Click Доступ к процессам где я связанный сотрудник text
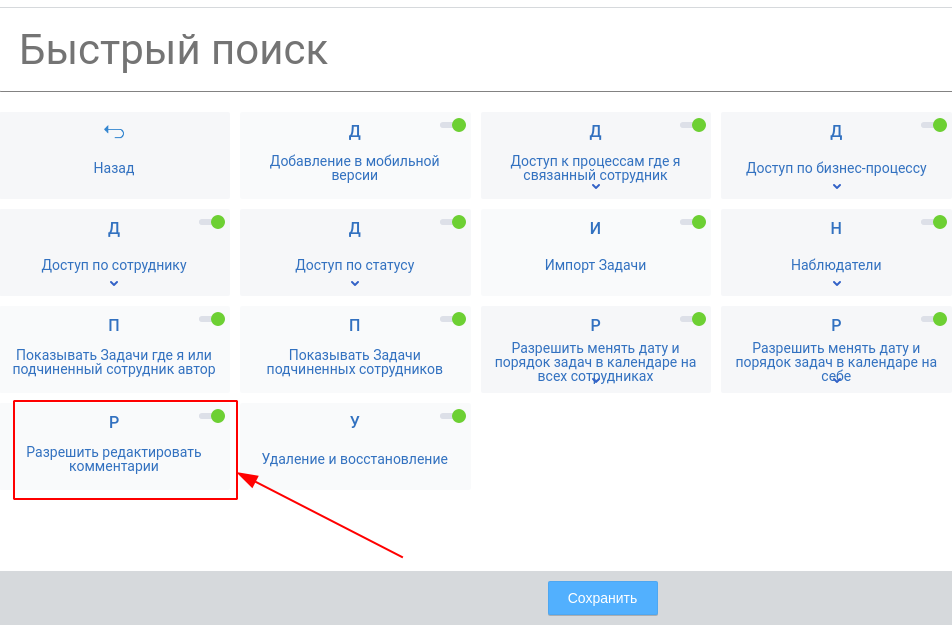The height and width of the screenshot is (625, 952). pos(596,168)
